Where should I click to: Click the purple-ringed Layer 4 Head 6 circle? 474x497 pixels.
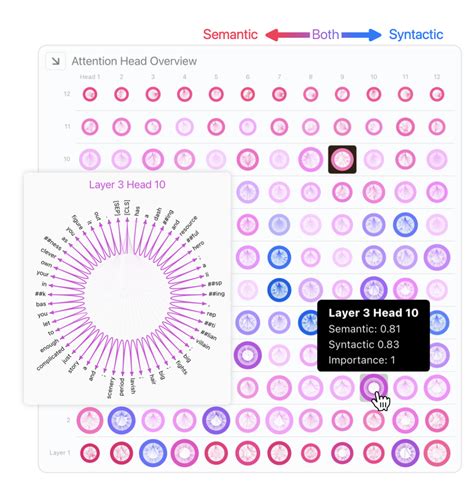pos(248,355)
